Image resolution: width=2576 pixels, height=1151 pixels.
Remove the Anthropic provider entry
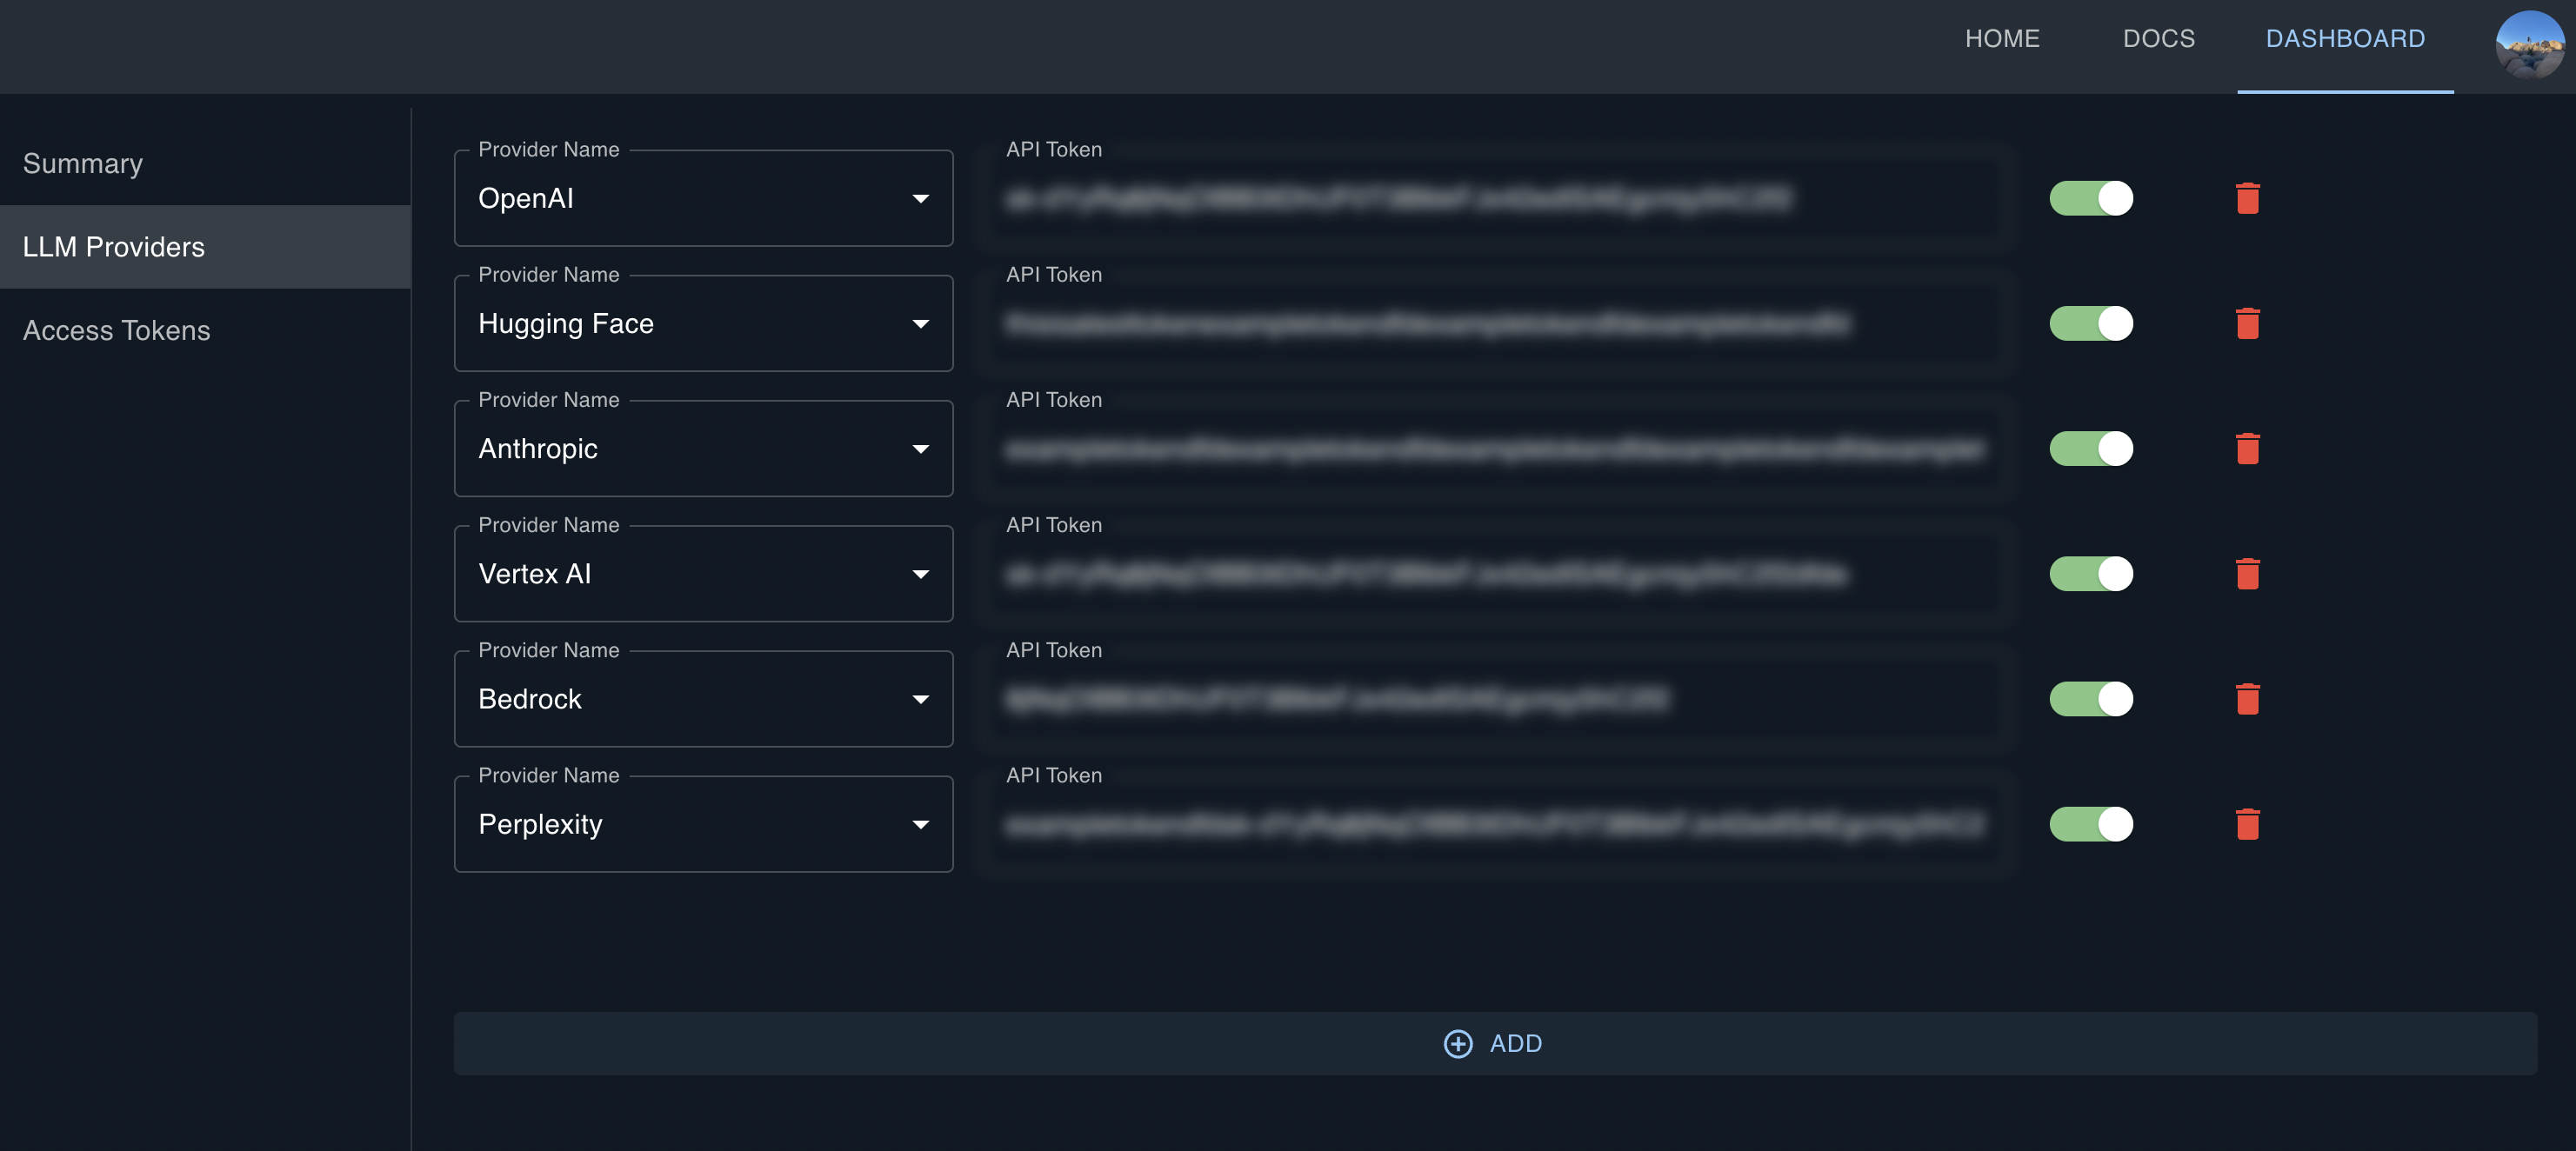(2247, 448)
